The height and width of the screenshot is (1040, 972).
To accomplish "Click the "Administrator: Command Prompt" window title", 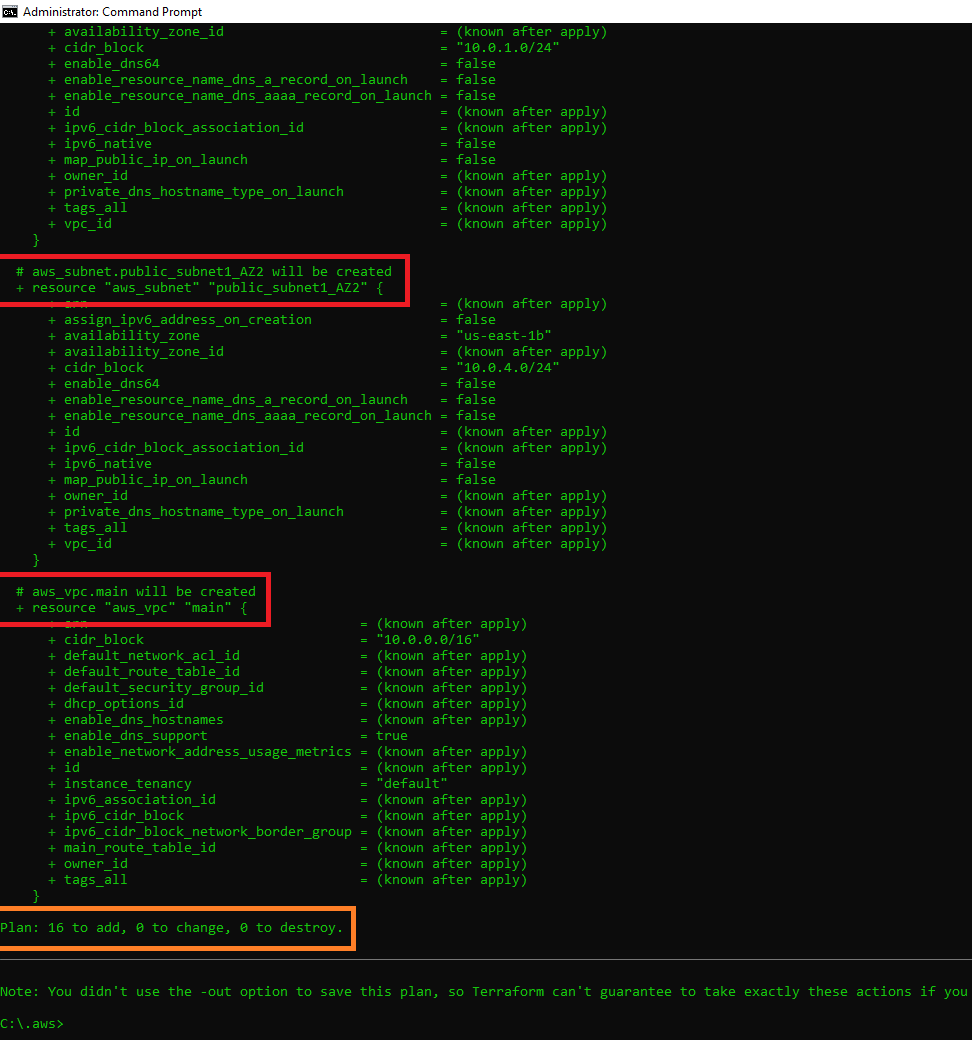I will (x=112, y=12).
